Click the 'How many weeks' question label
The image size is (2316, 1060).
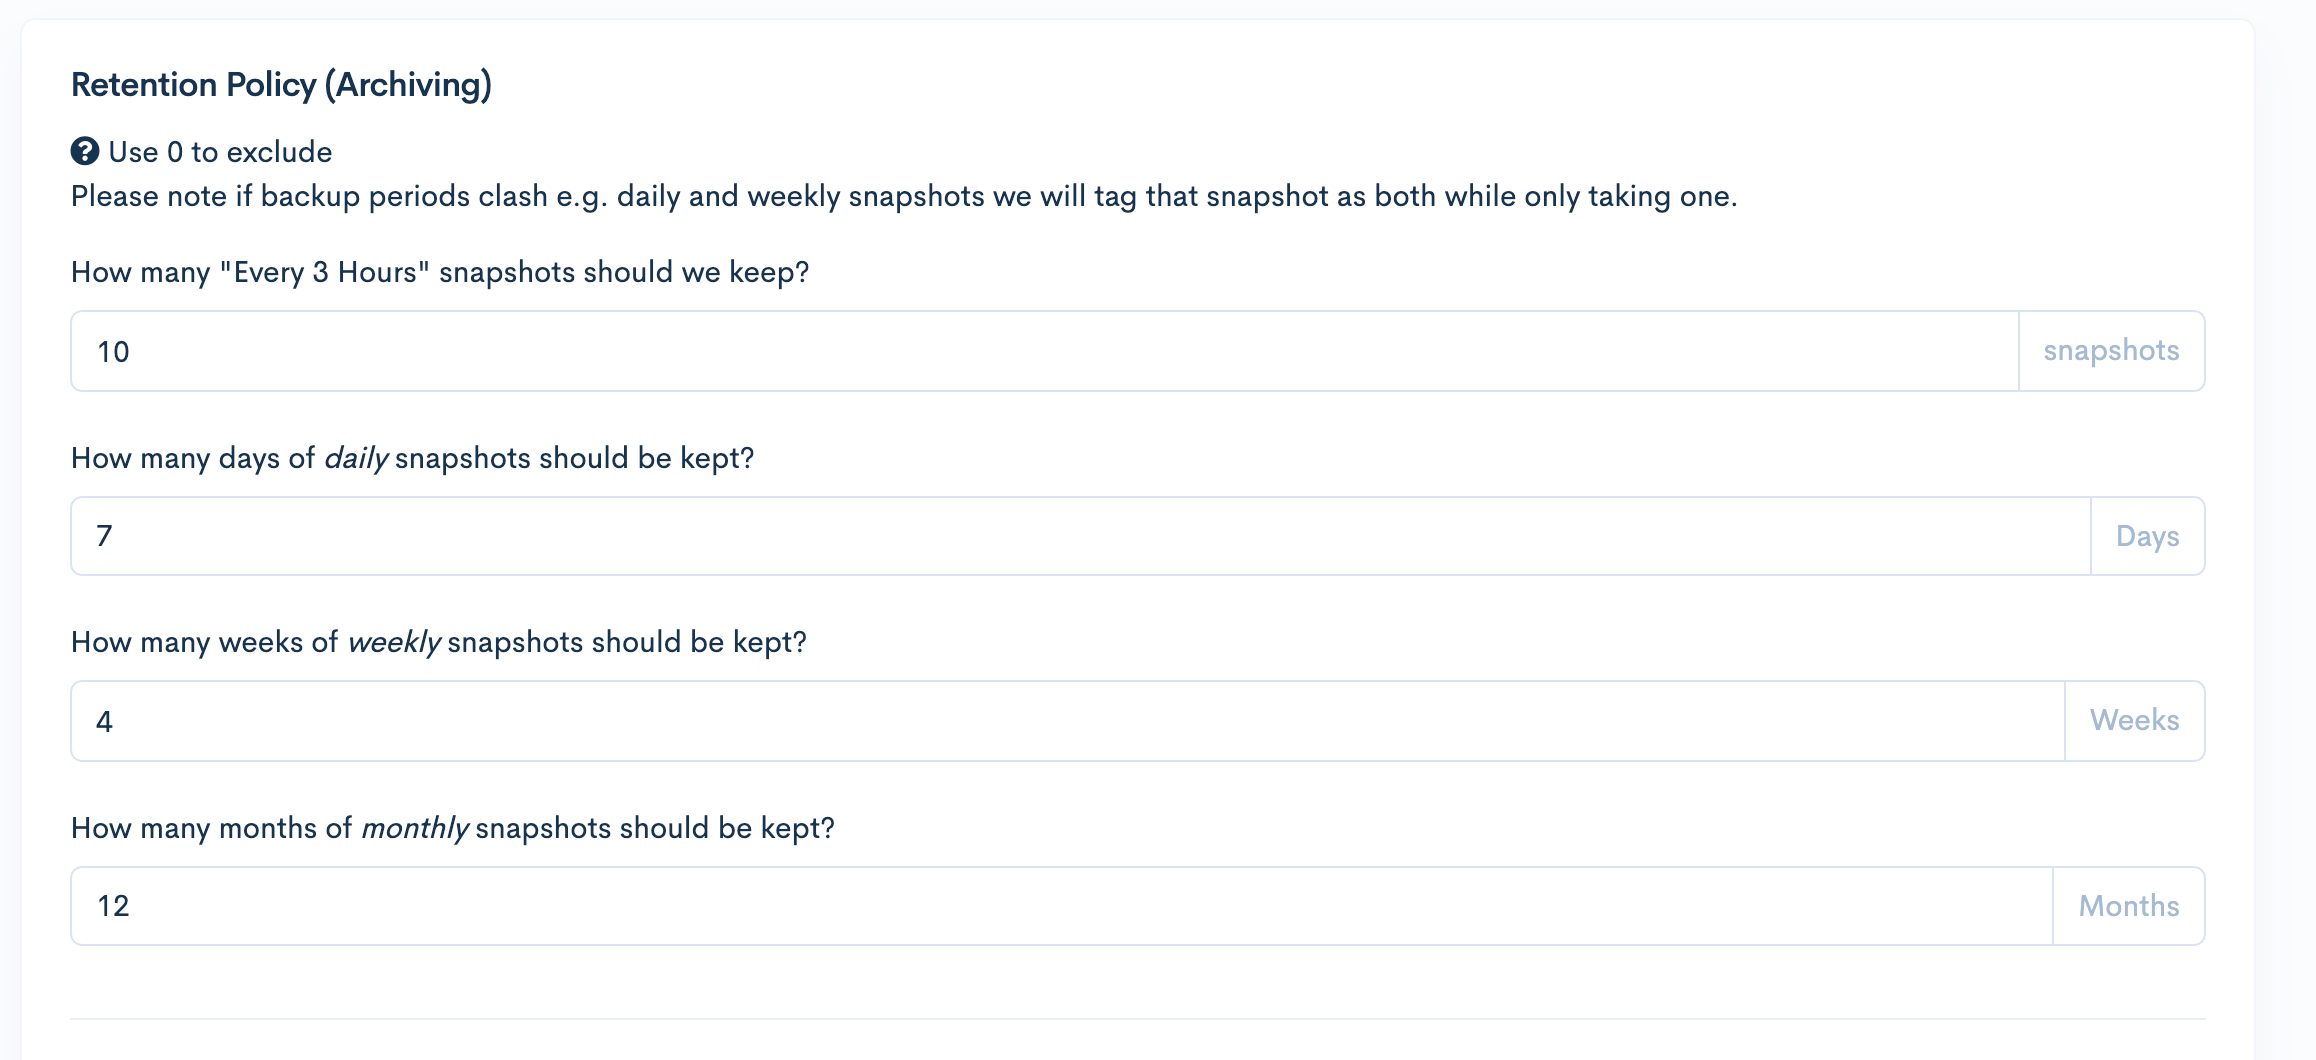tap(438, 642)
